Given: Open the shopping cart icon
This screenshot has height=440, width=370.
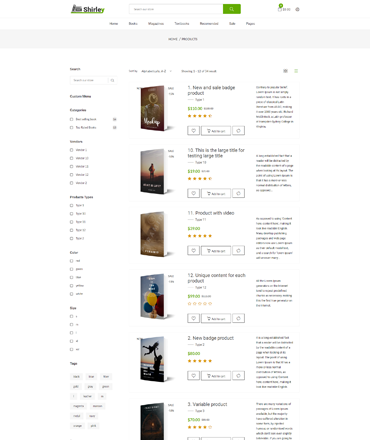Looking at the screenshot, I should [x=280, y=9].
